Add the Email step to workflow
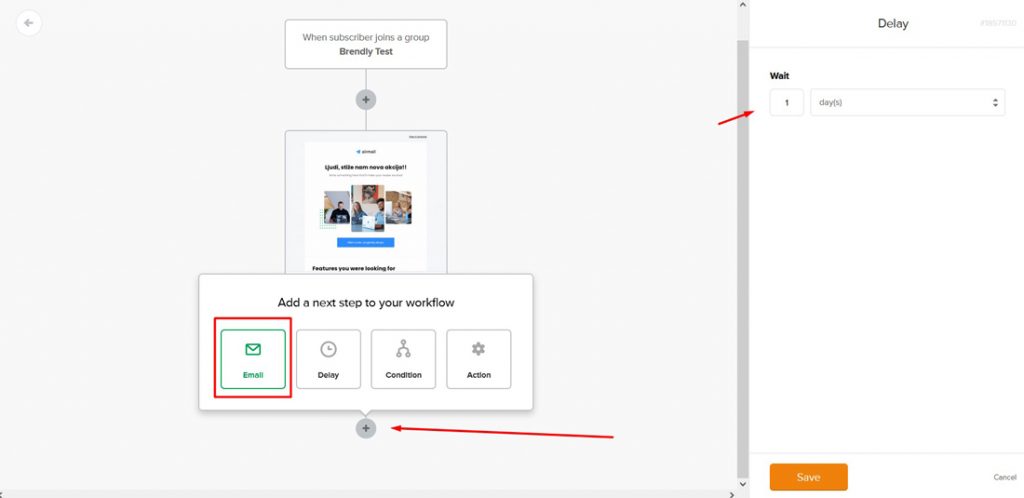 (253, 359)
